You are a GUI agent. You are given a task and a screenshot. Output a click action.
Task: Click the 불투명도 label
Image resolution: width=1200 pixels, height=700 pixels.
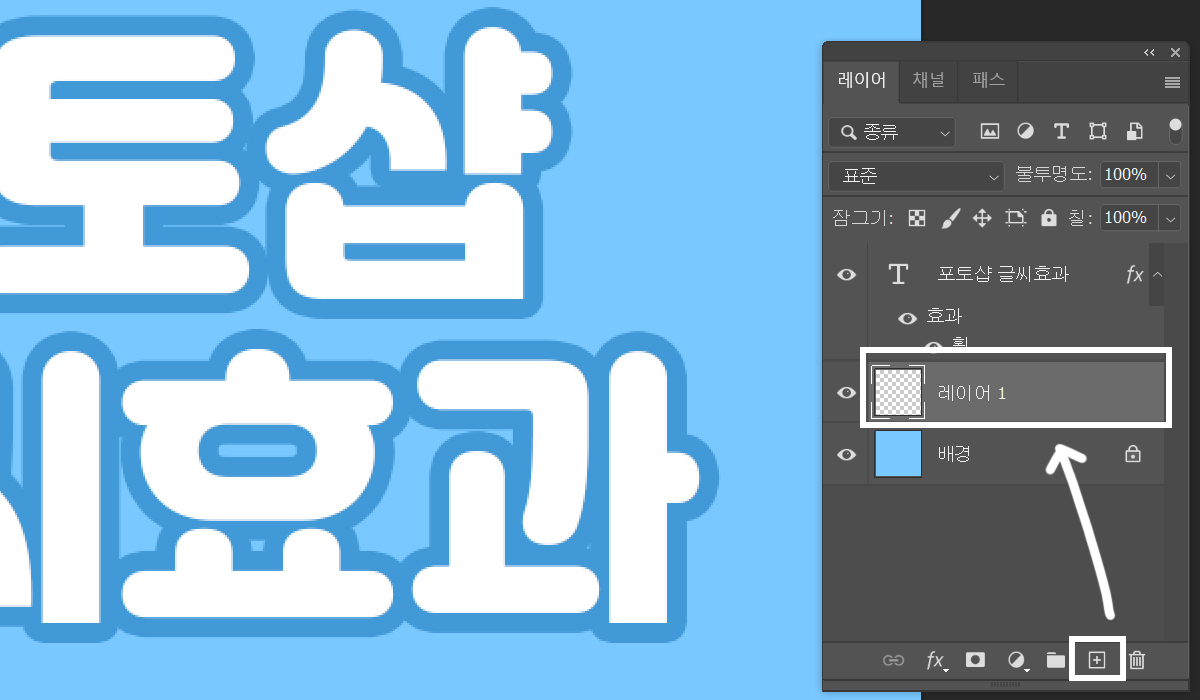tap(1055, 174)
